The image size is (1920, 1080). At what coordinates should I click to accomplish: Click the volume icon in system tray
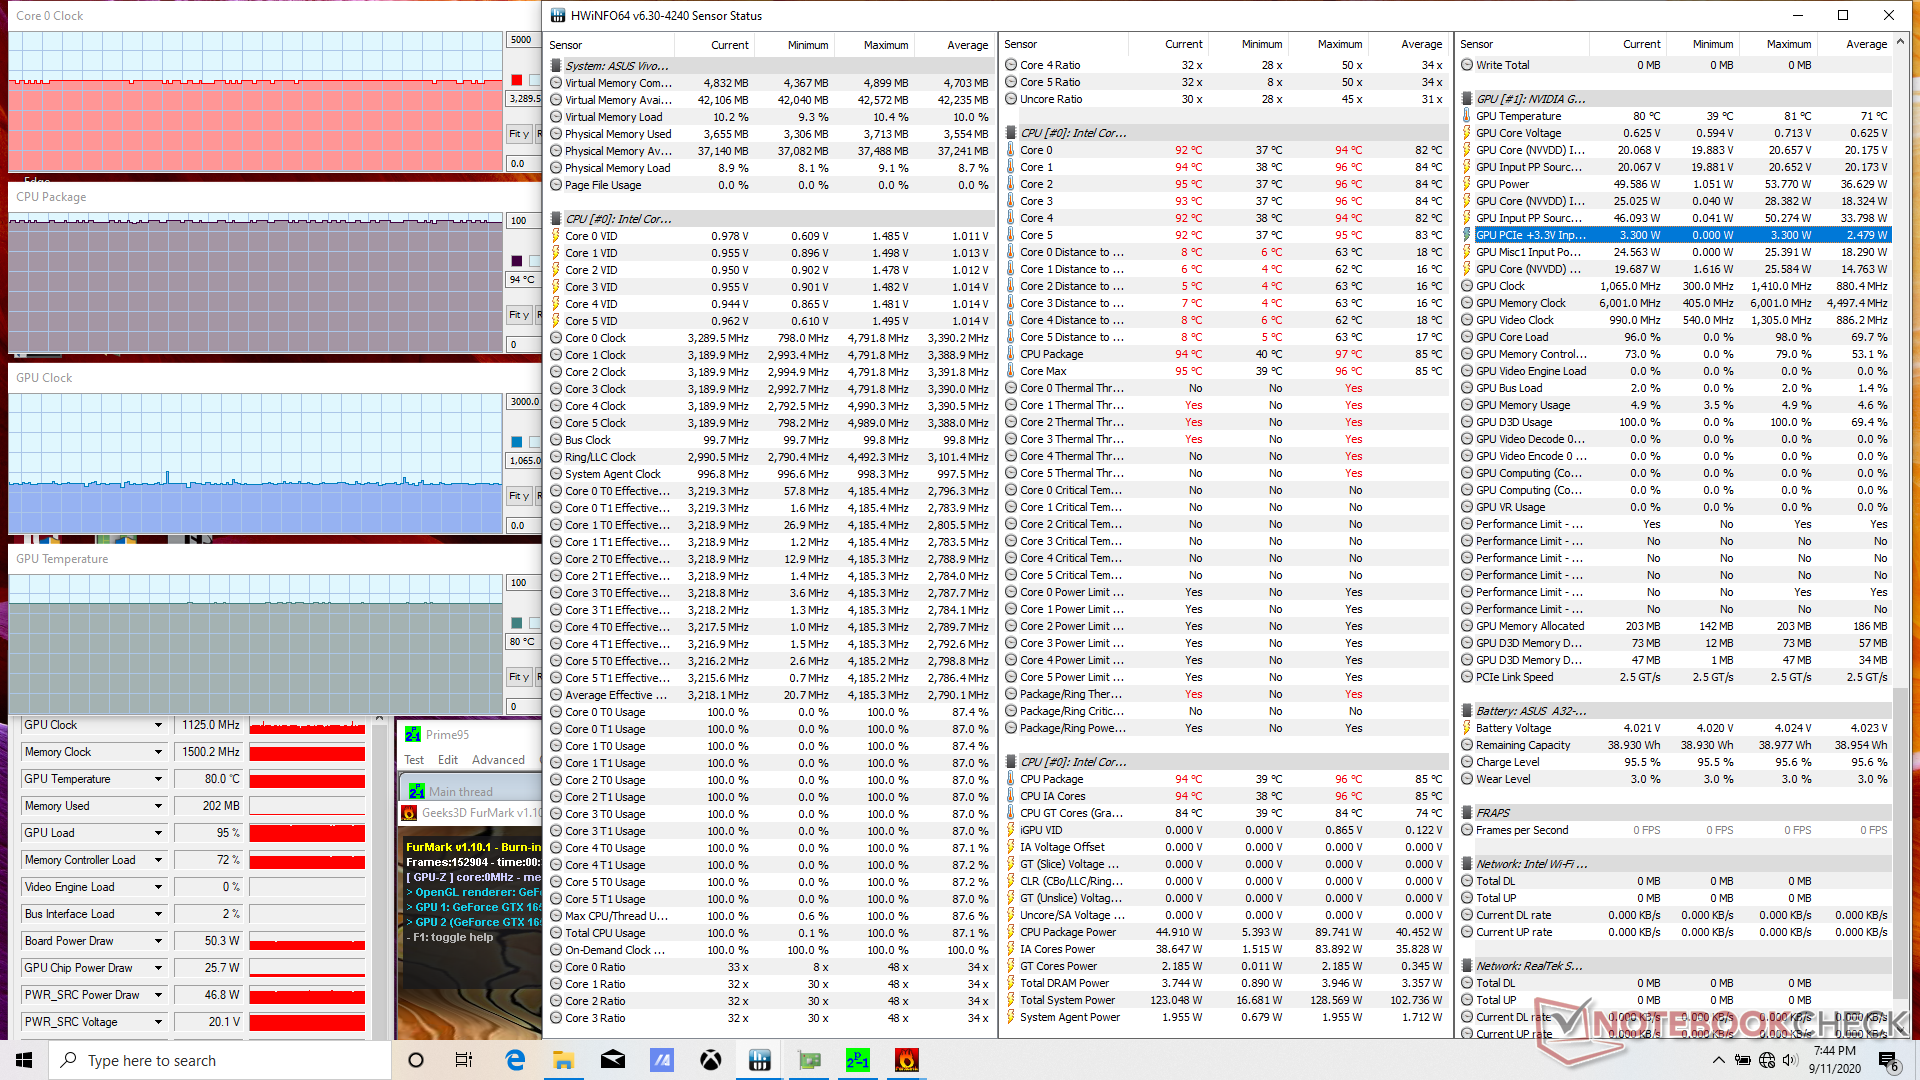point(1790,1060)
